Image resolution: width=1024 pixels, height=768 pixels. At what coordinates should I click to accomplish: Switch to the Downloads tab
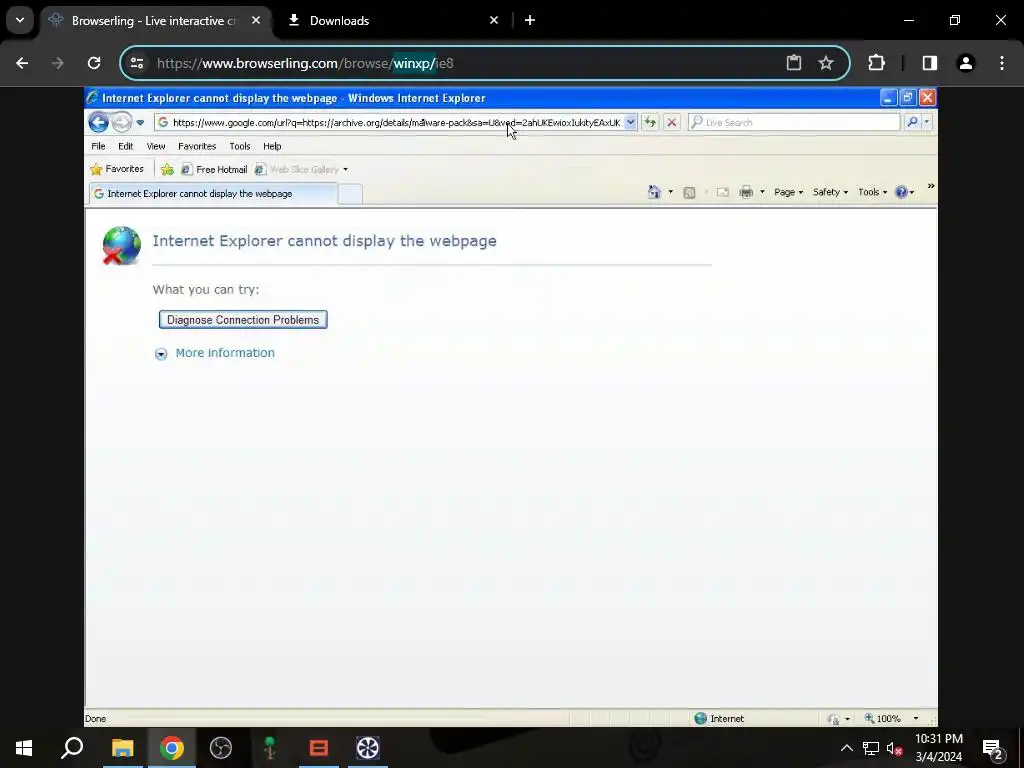[x=392, y=21]
